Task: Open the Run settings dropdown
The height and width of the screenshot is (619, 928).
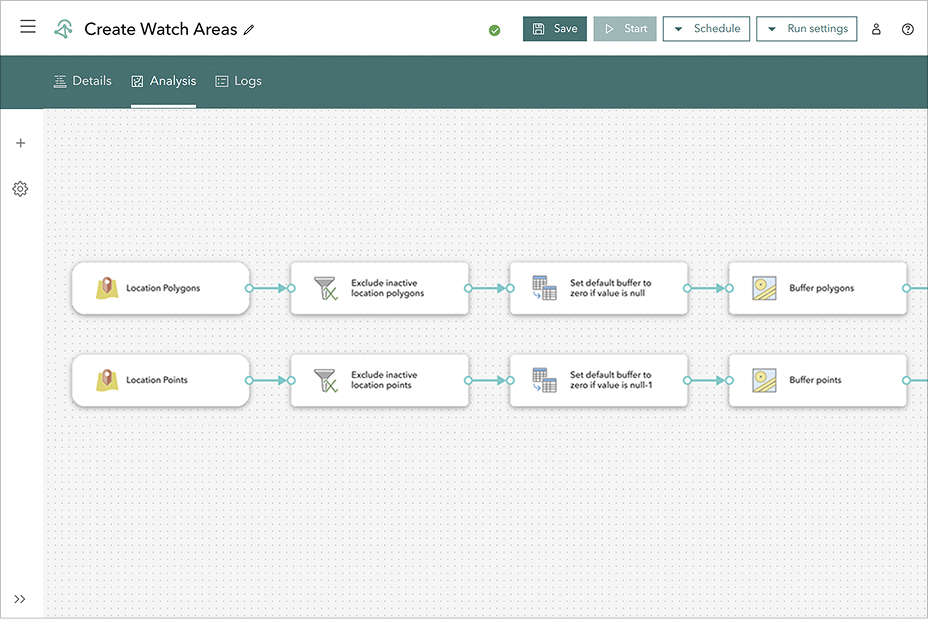Action: click(x=807, y=28)
